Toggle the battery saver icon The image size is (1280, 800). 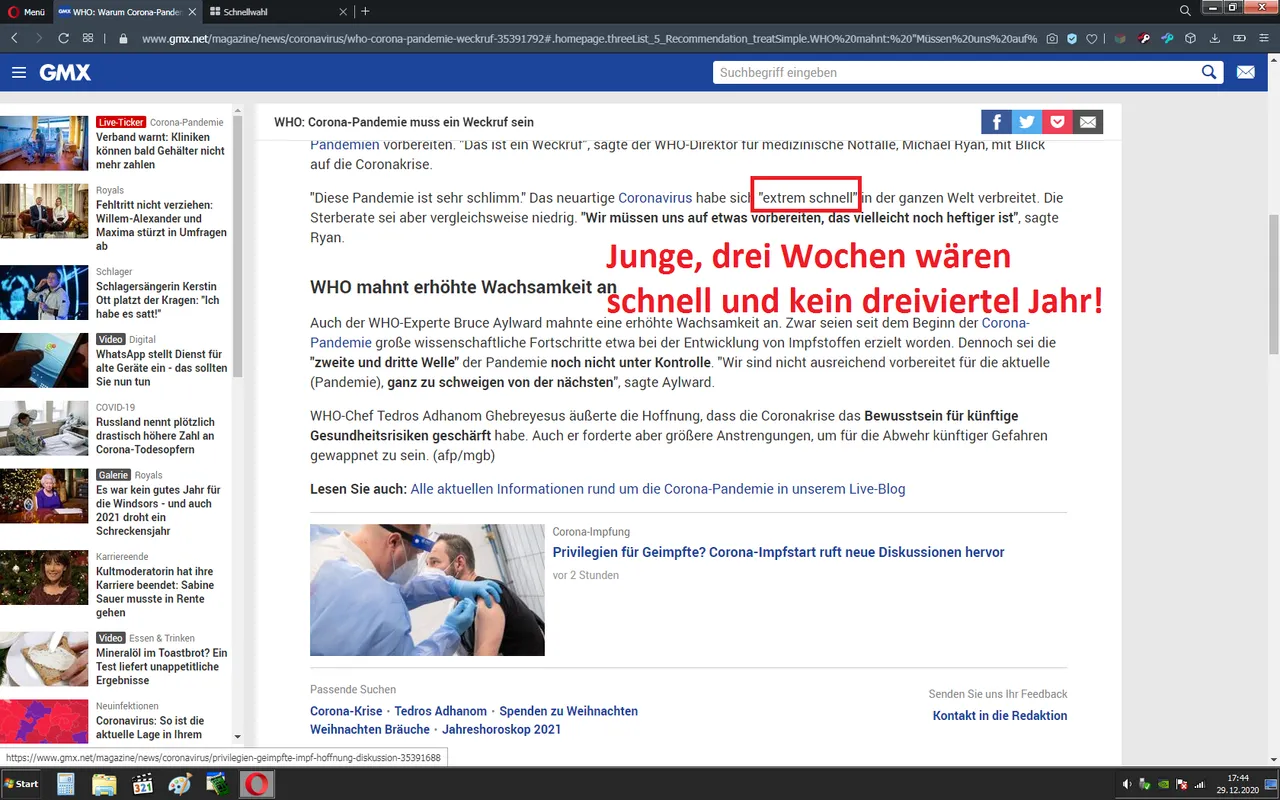tap(1239, 39)
